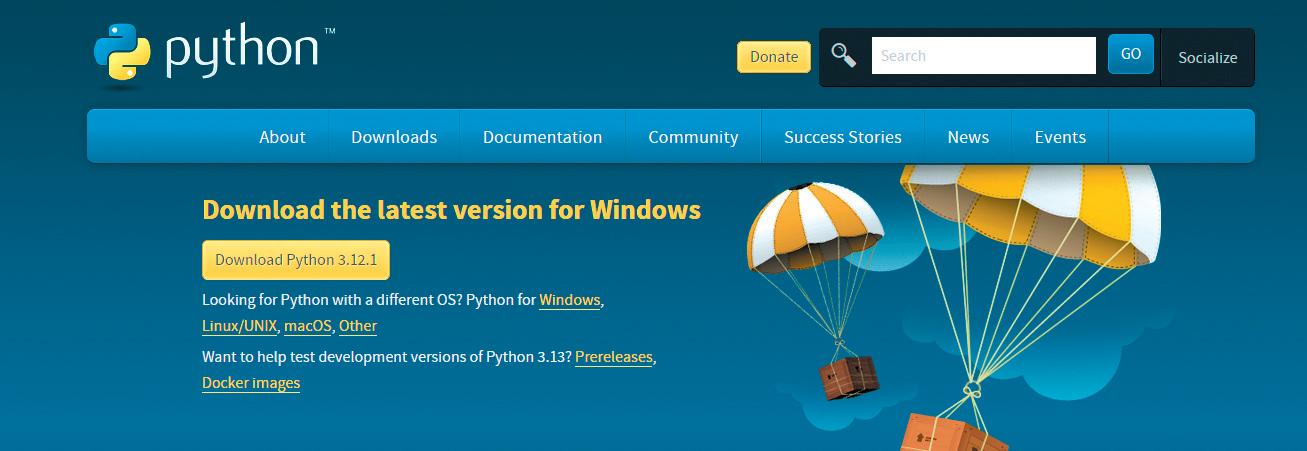Click the GO search button
Viewport: 1307px width, 451px height.
click(1131, 55)
